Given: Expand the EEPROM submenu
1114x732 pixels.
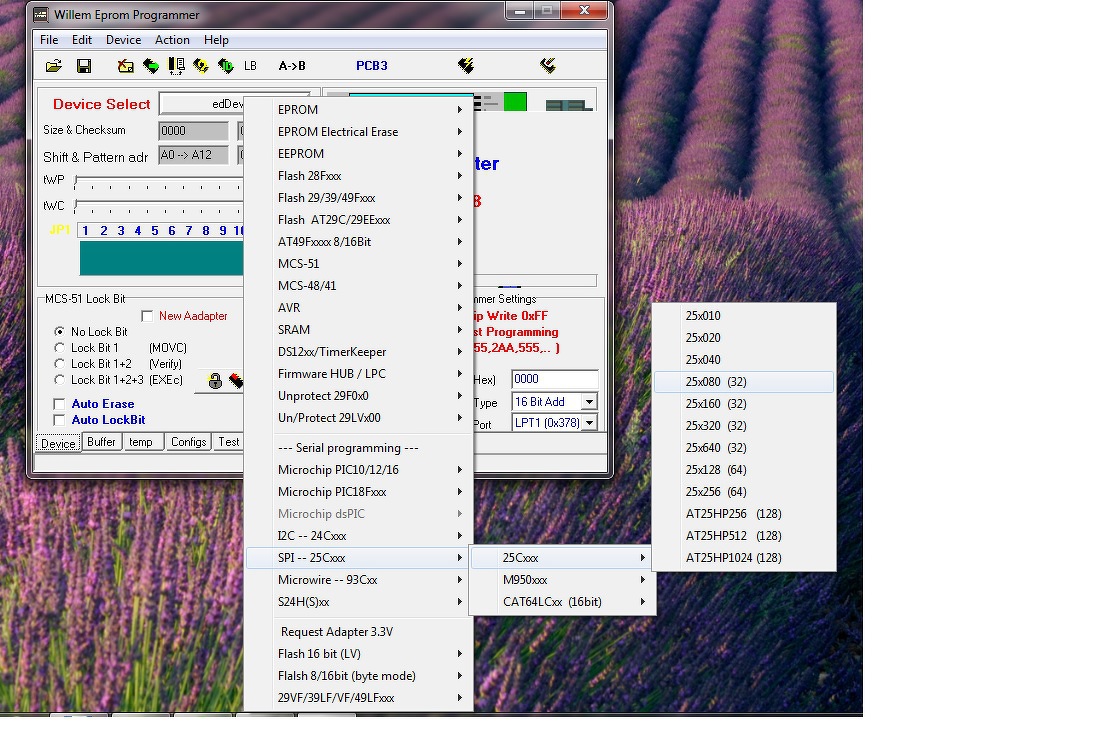Looking at the screenshot, I should point(359,154).
